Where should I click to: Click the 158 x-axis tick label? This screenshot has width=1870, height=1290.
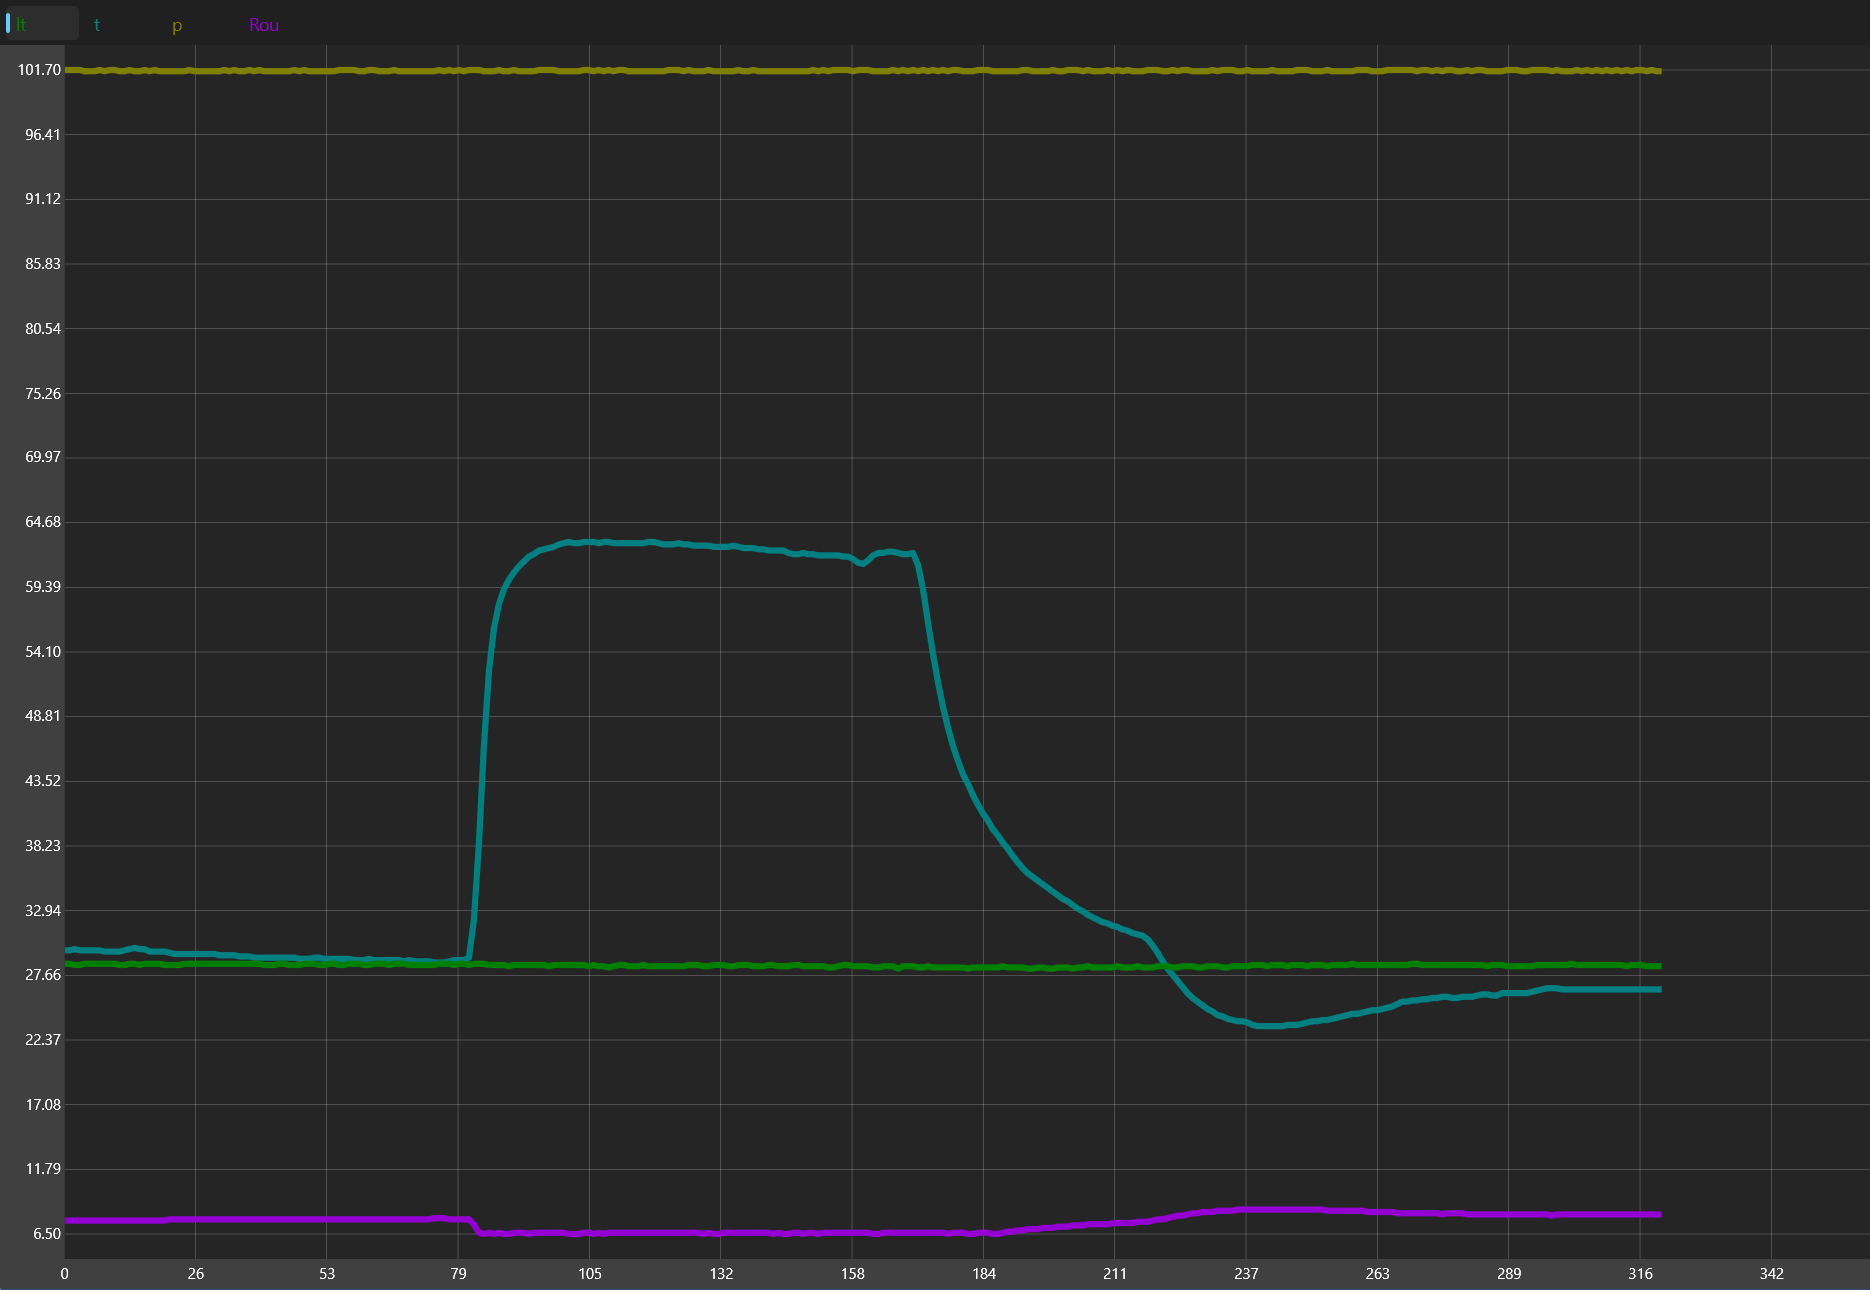[x=852, y=1274]
